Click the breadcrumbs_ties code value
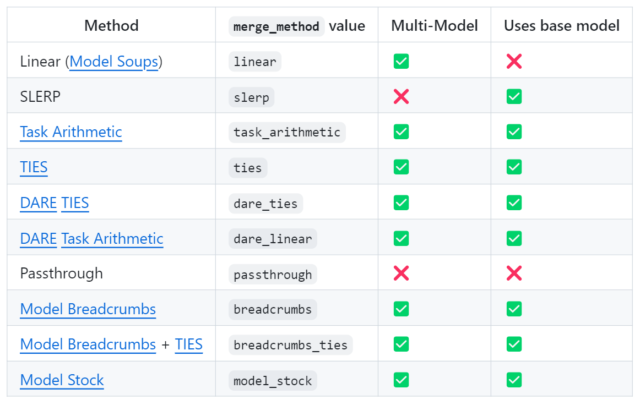This screenshot has width=640, height=405. click(x=291, y=345)
